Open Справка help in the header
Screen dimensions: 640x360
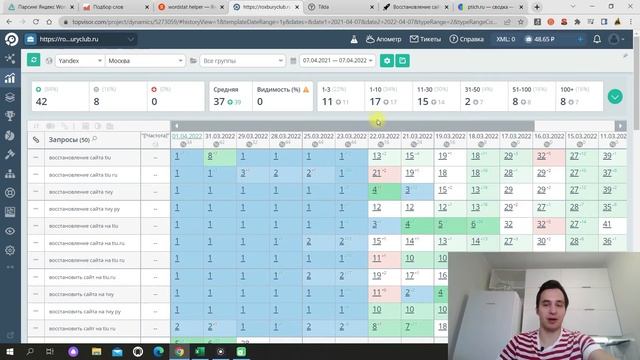[x=467, y=39]
